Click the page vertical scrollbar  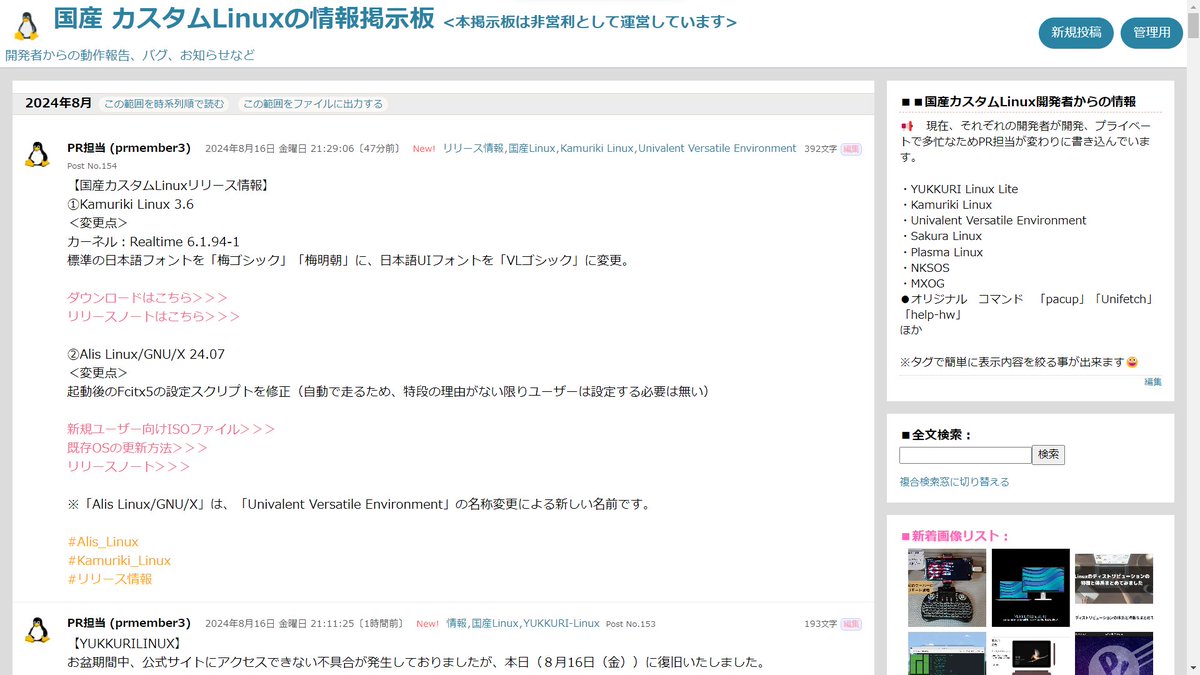point(1192,337)
